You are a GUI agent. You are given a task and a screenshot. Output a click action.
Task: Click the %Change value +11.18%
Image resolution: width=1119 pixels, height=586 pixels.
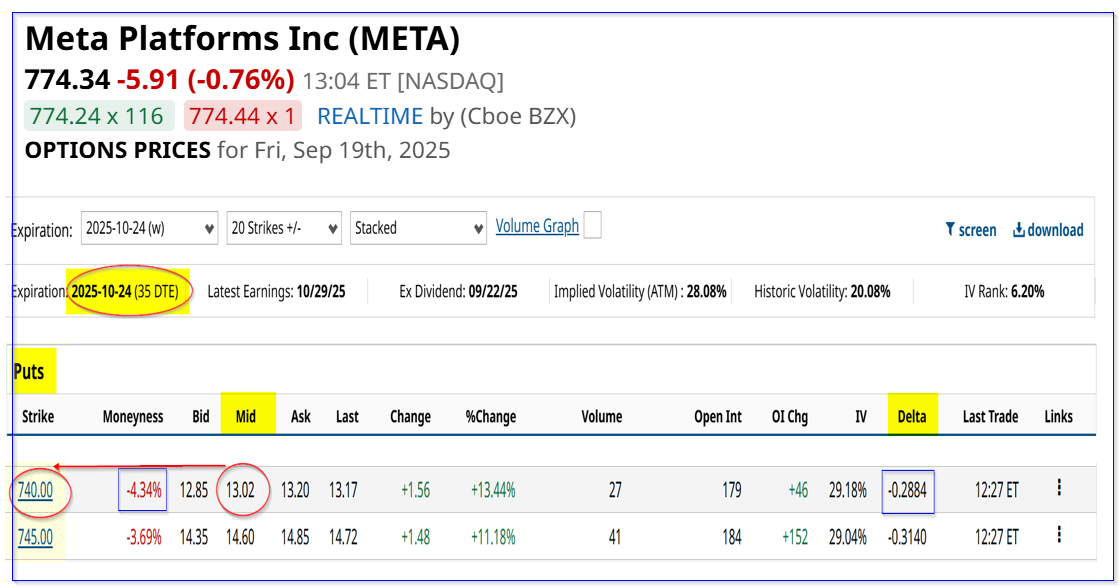[493, 537]
